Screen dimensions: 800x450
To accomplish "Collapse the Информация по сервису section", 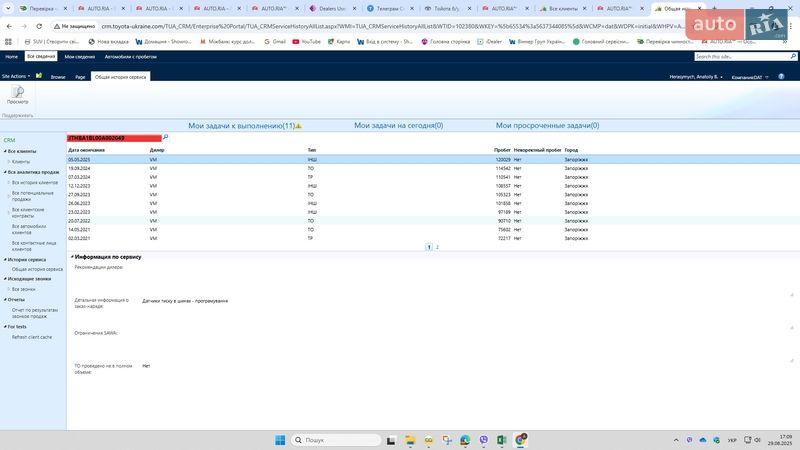I will [x=71, y=257].
